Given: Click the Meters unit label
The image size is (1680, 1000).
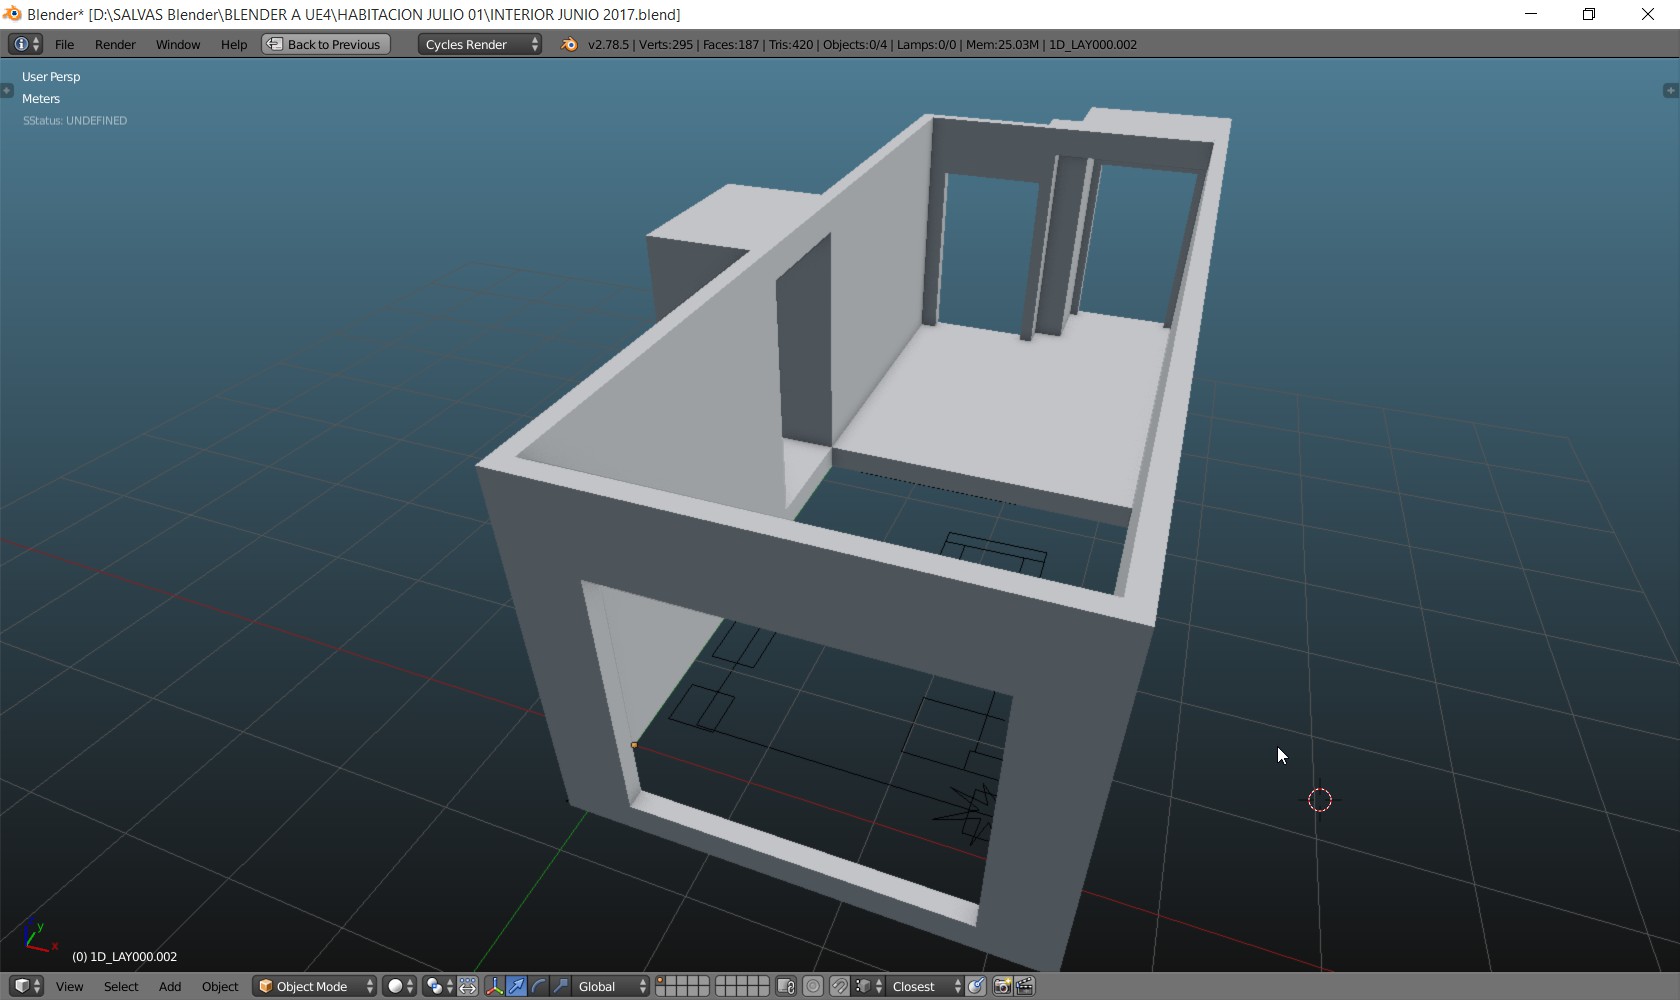Looking at the screenshot, I should point(41,99).
